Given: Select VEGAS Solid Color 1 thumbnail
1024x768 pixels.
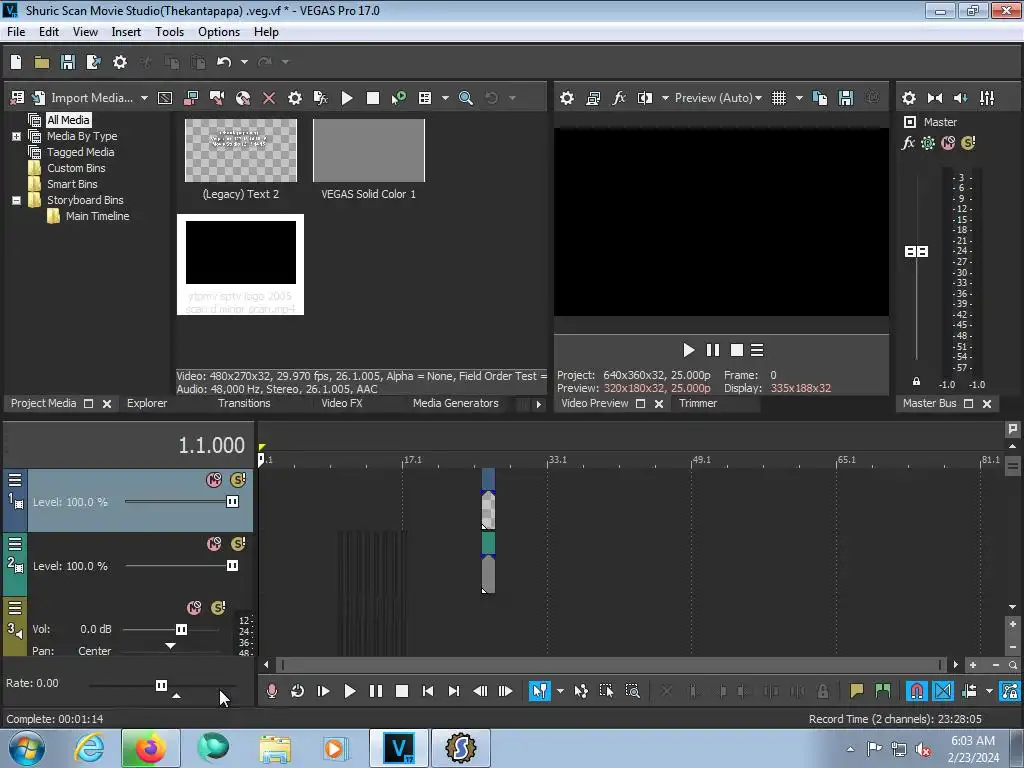Looking at the screenshot, I should (x=369, y=150).
